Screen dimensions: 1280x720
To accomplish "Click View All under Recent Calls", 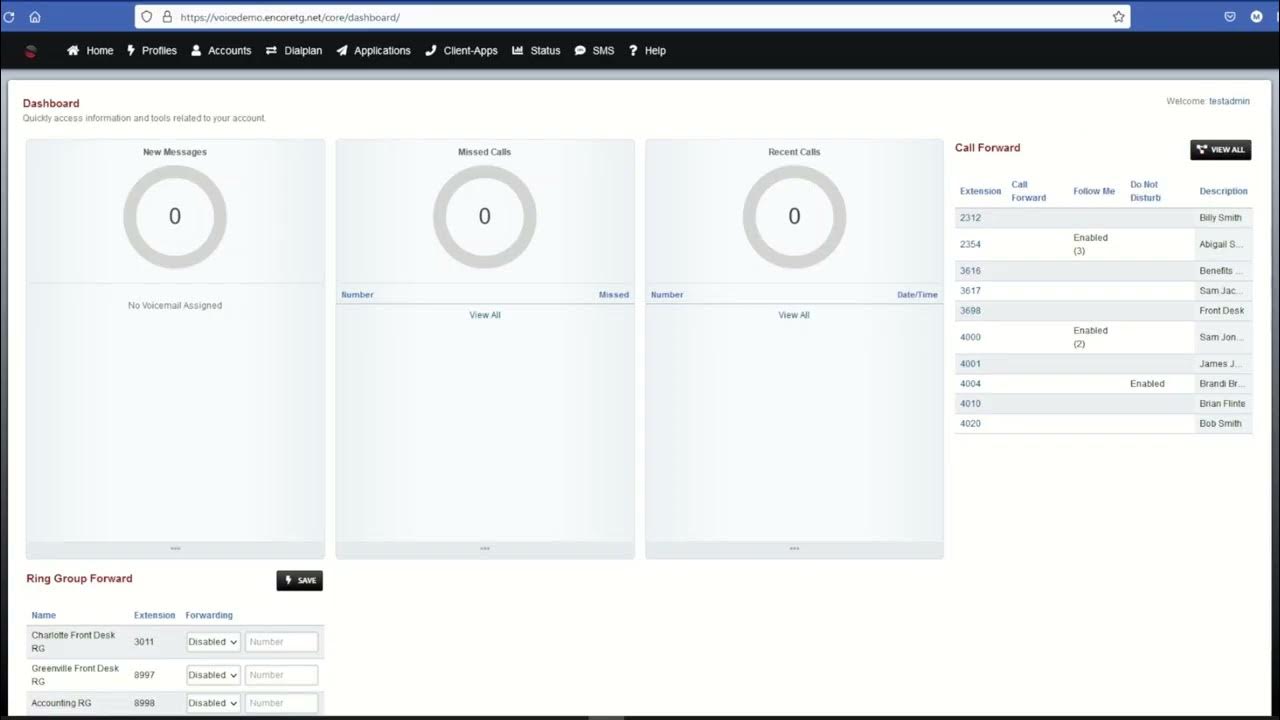I will click(x=794, y=315).
